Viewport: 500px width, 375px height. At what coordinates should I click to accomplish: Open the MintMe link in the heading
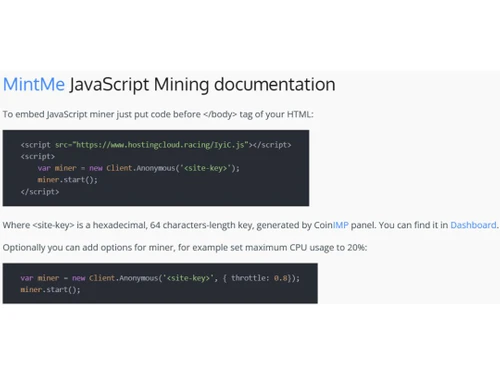[x=34, y=84]
